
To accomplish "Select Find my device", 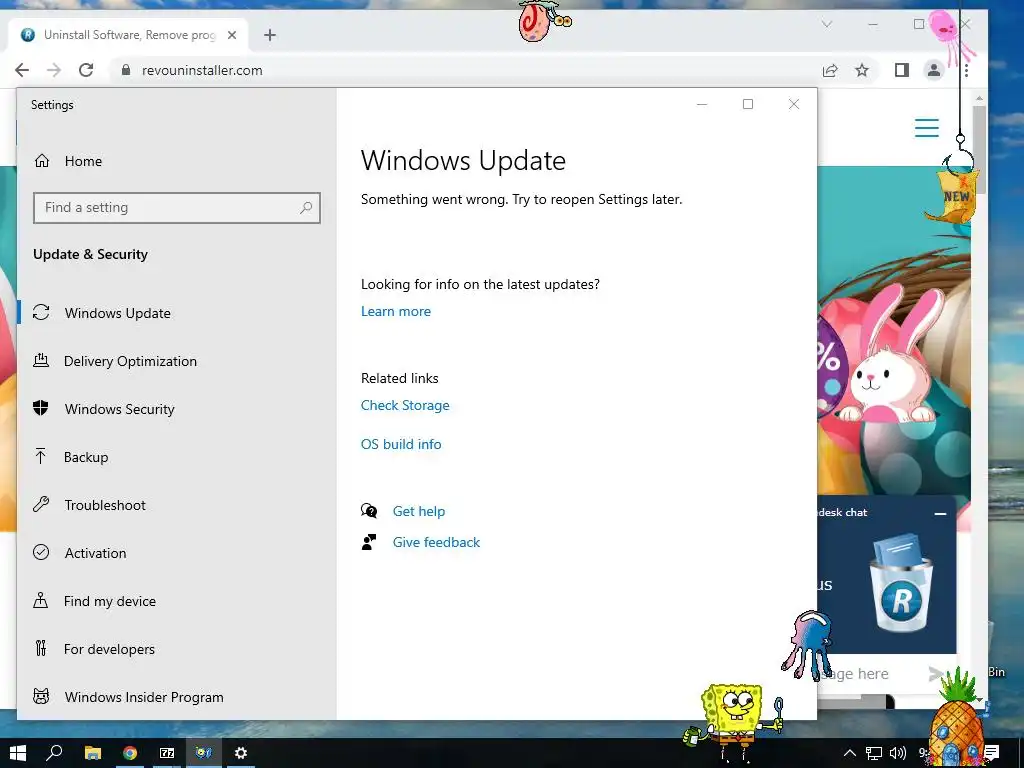I will point(110,601).
